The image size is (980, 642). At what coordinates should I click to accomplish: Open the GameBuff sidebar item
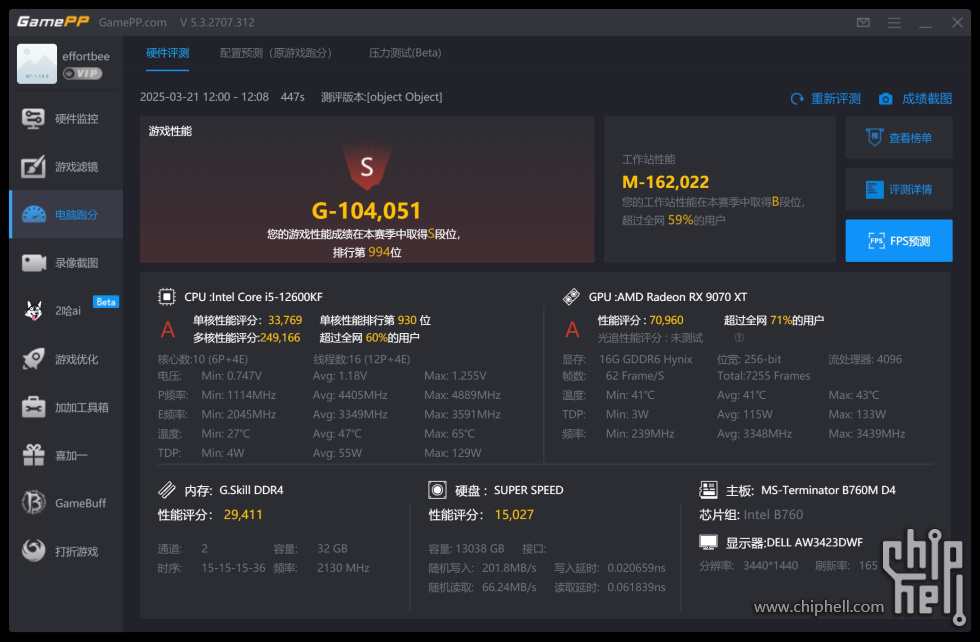point(66,503)
